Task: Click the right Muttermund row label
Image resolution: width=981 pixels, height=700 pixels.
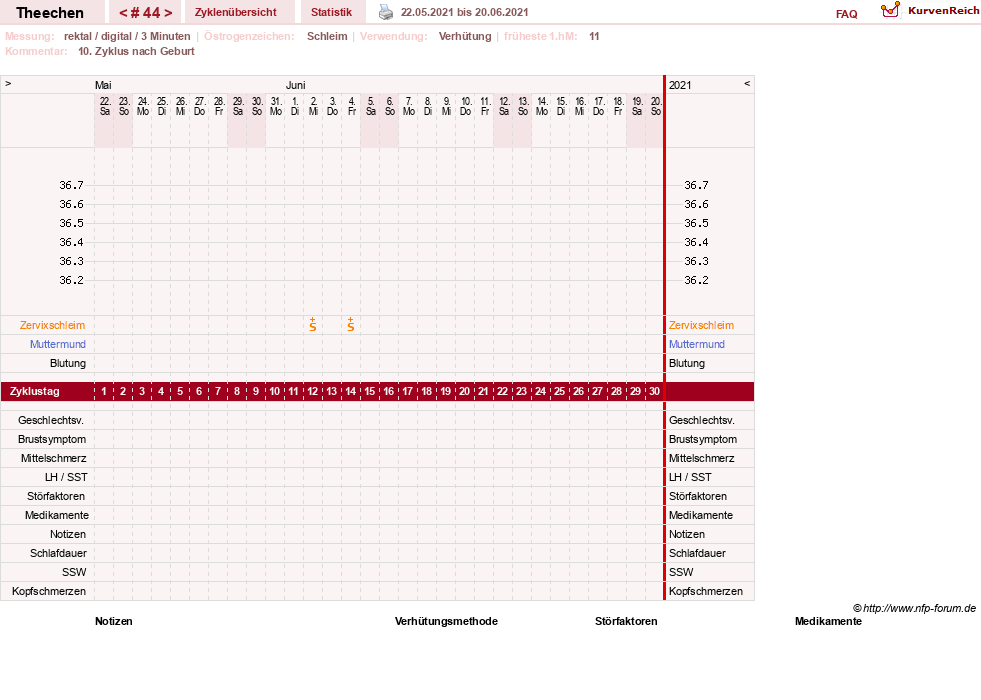Action: pyautogui.click(x=697, y=344)
